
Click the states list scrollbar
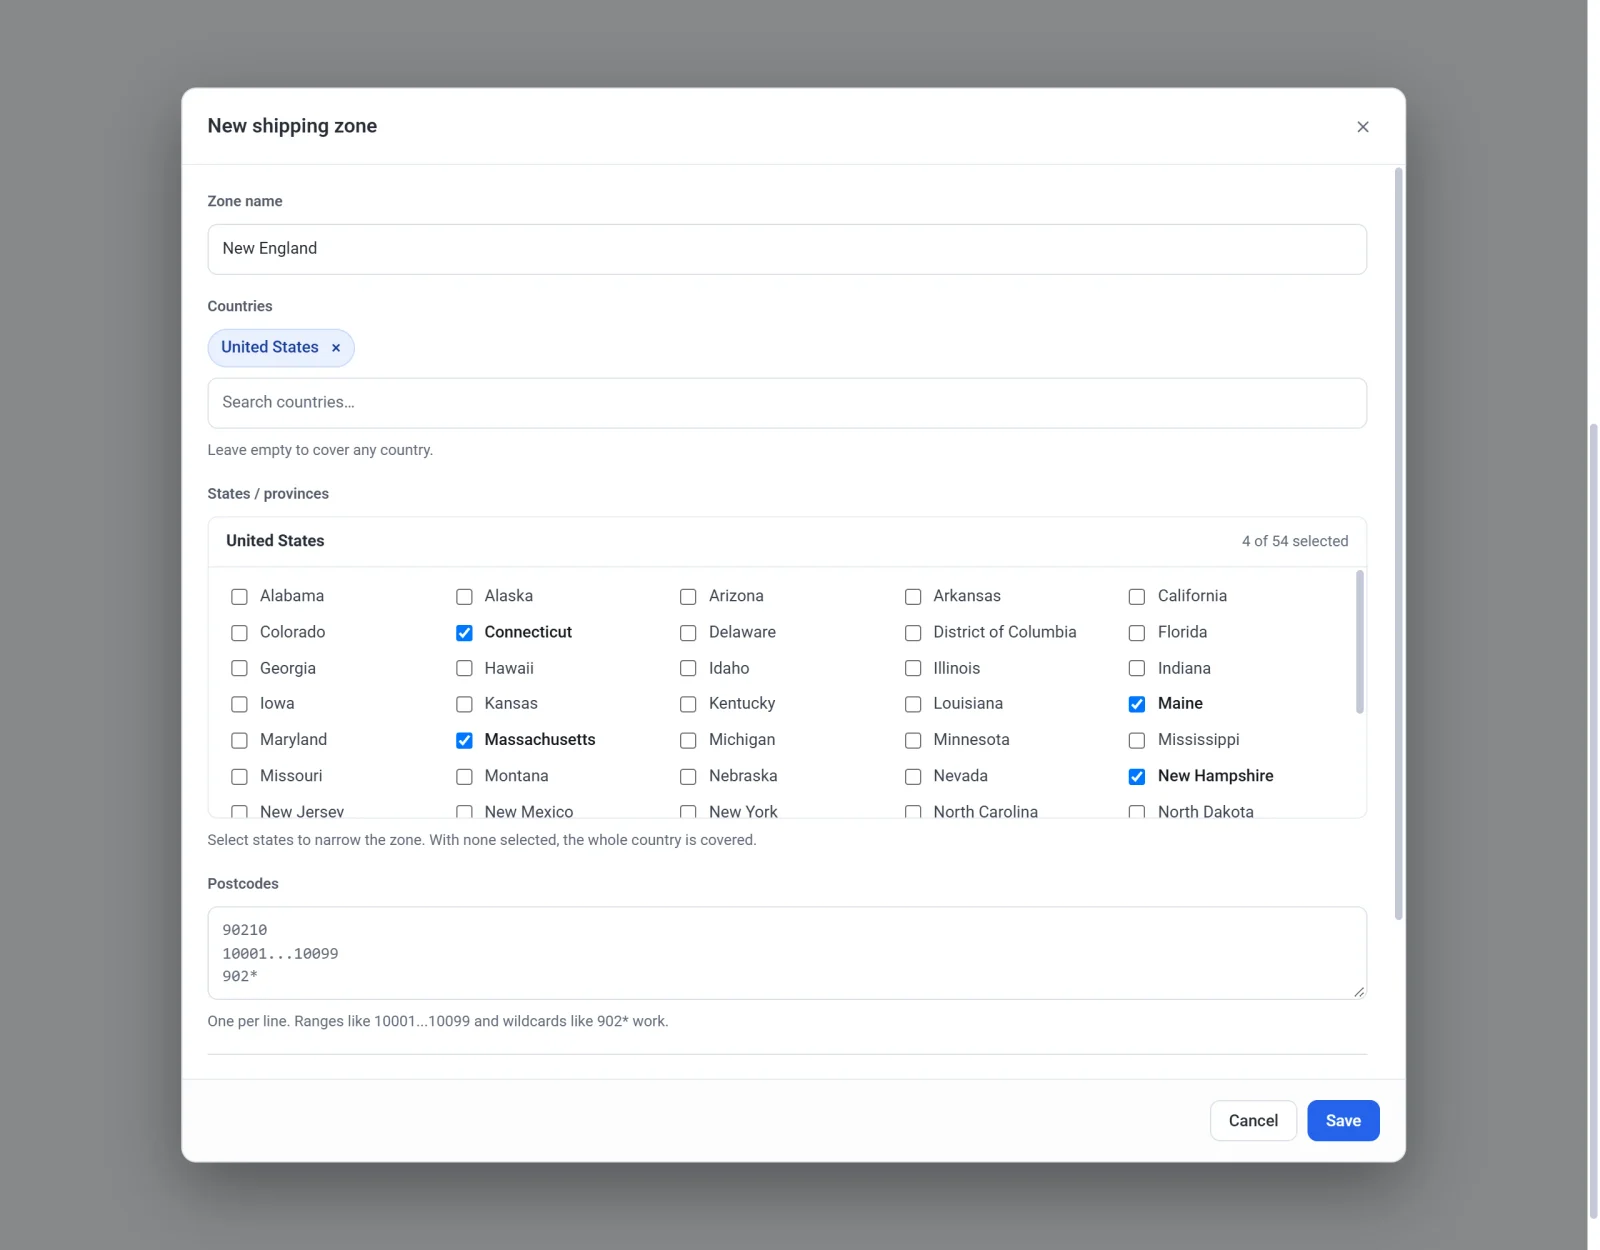click(x=1360, y=642)
